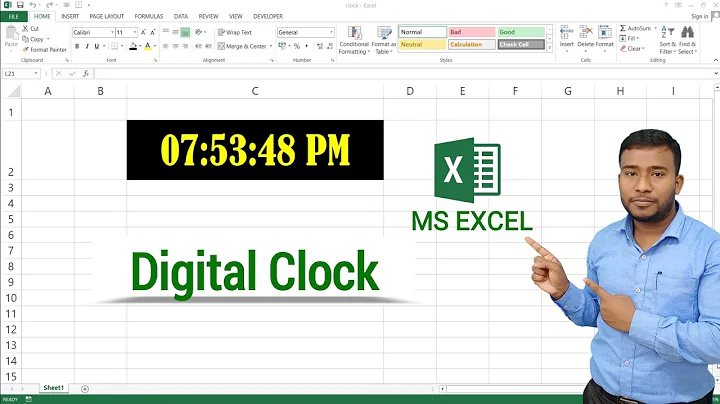Expand the cell styles gallery
Screen dimensions: 720x404
pos(550,48)
